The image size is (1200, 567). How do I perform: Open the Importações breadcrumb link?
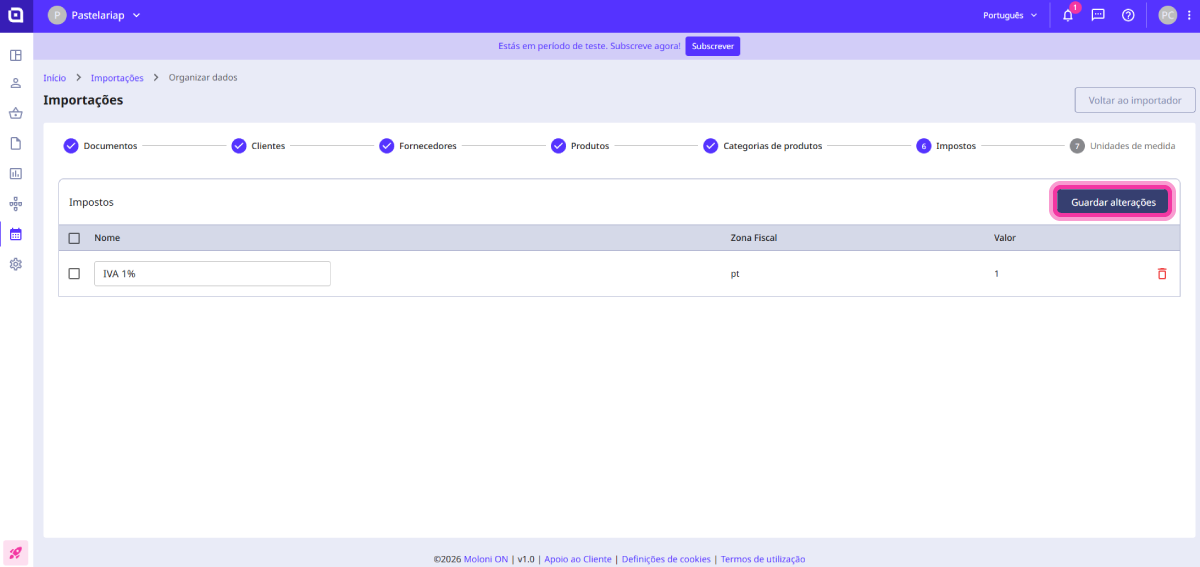(x=117, y=78)
